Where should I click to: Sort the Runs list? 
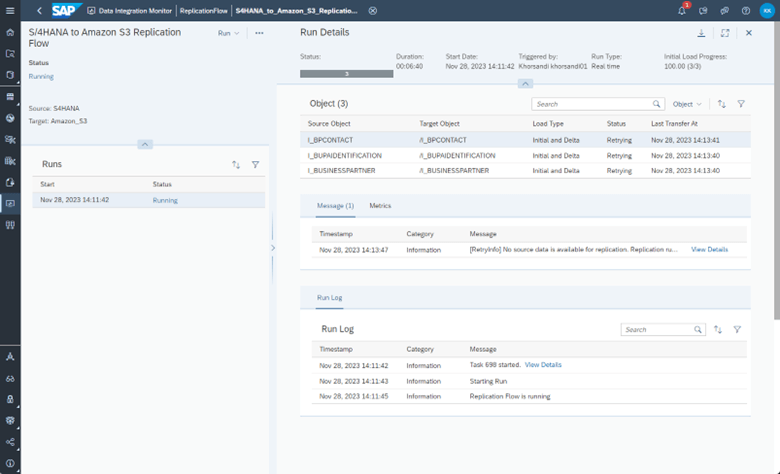[x=236, y=165]
